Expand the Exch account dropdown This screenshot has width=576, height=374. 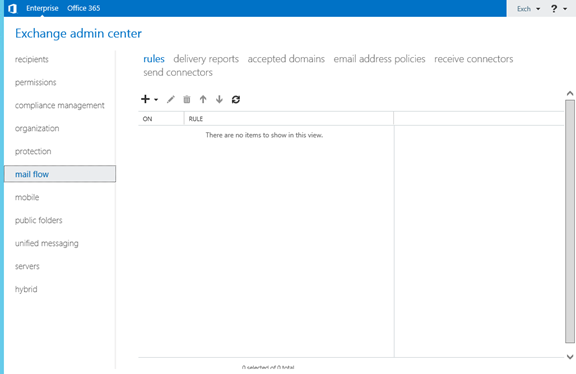click(x=529, y=9)
